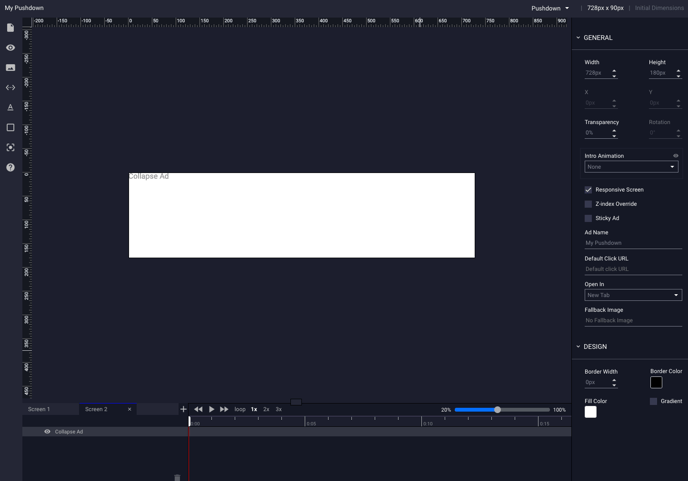Delete layer with trash icon
The image size is (688, 481).
(x=177, y=477)
